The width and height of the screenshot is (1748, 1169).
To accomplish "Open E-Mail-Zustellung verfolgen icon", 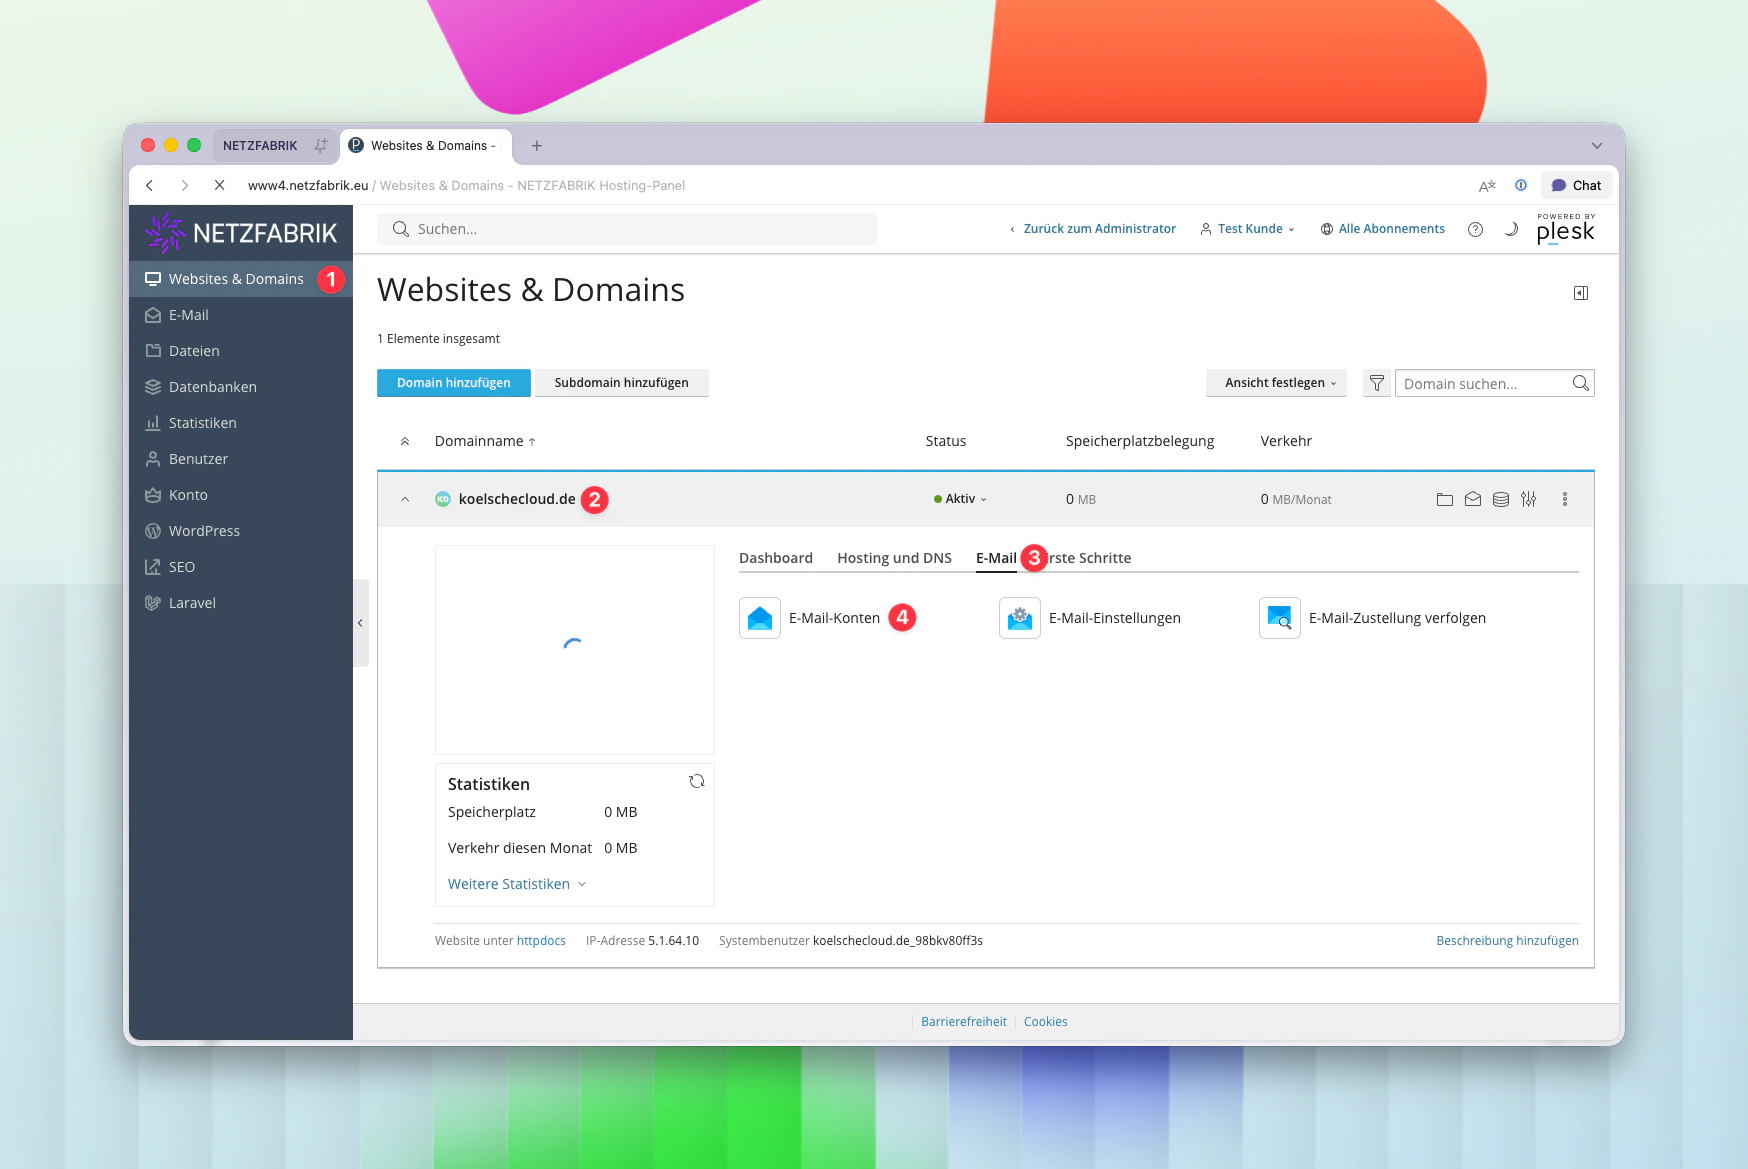I will tap(1279, 618).
